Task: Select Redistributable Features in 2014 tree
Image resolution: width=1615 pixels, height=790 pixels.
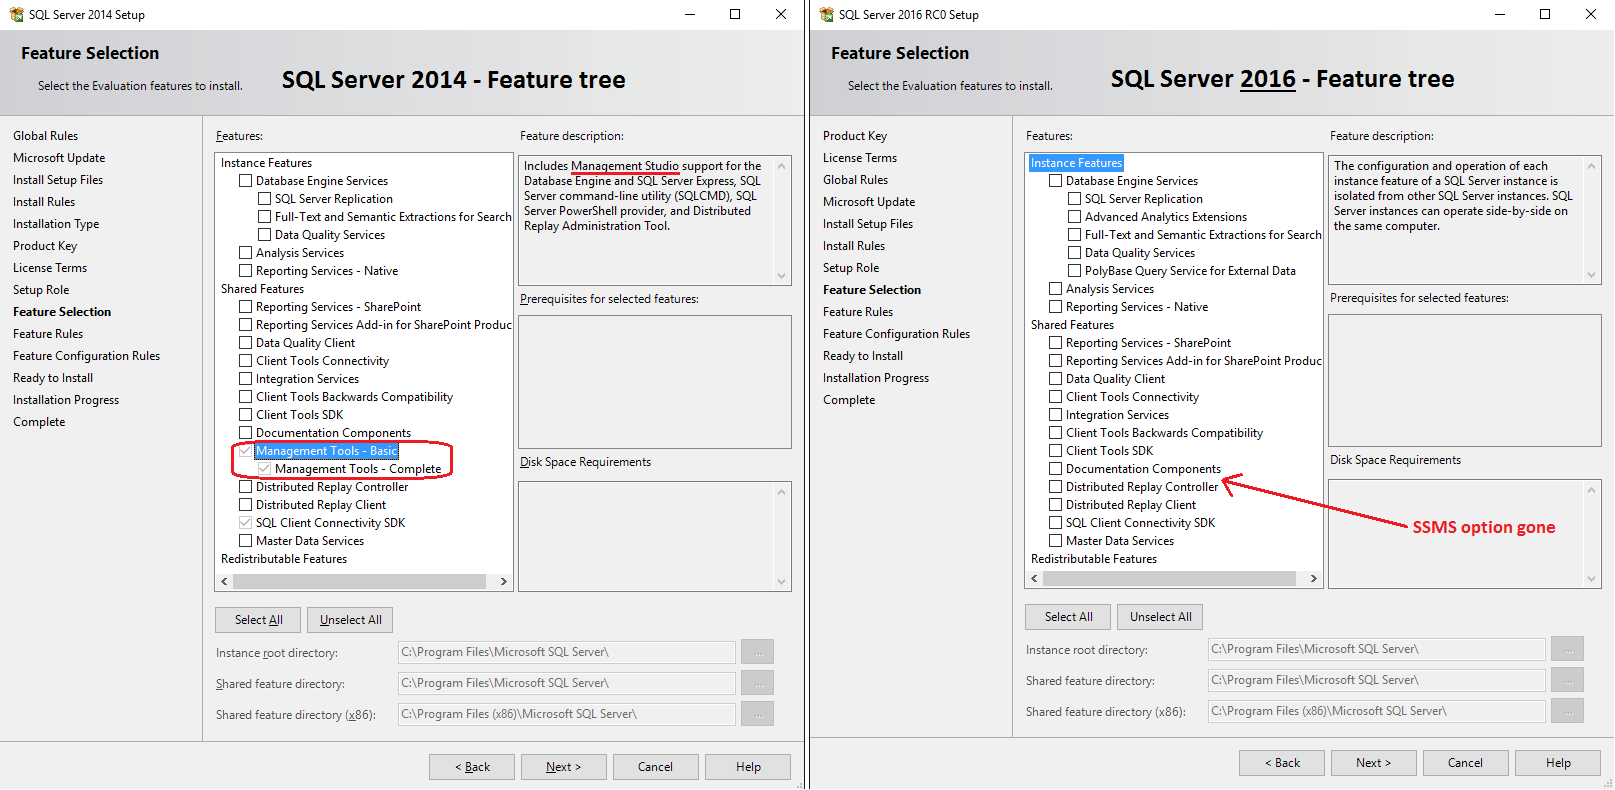Action: tap(284, 559)
